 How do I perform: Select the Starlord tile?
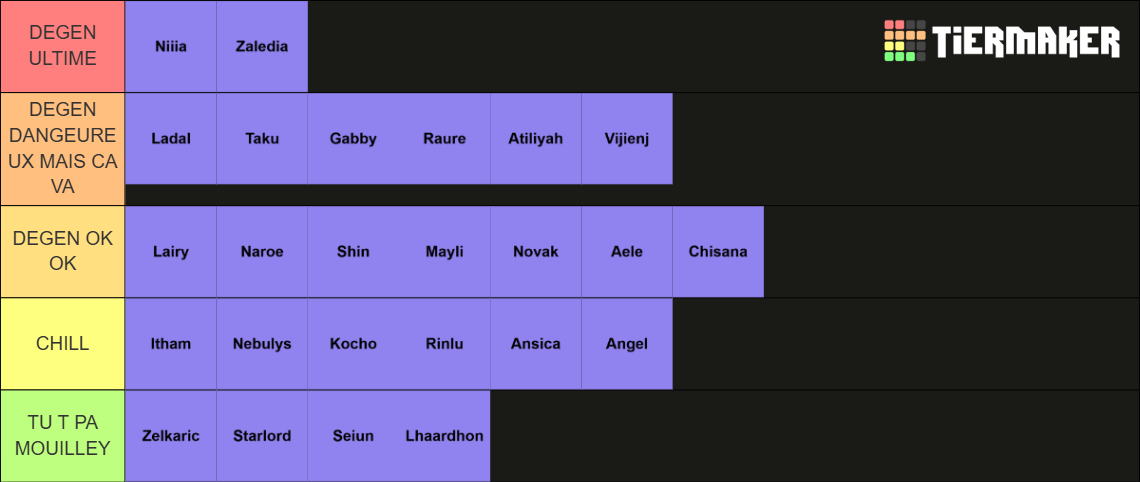pos(262,436)
